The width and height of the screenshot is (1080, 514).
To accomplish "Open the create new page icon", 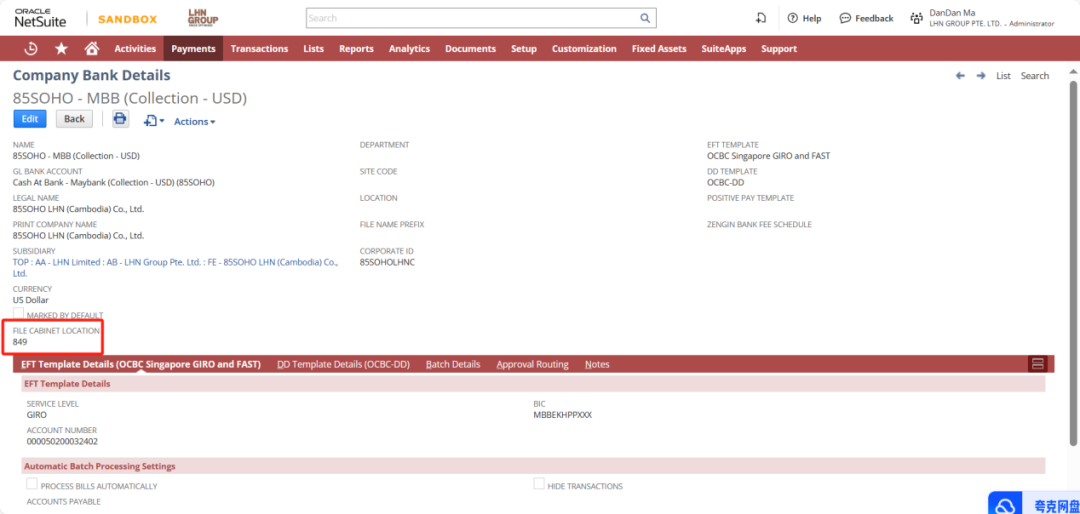I will (761, 18).
